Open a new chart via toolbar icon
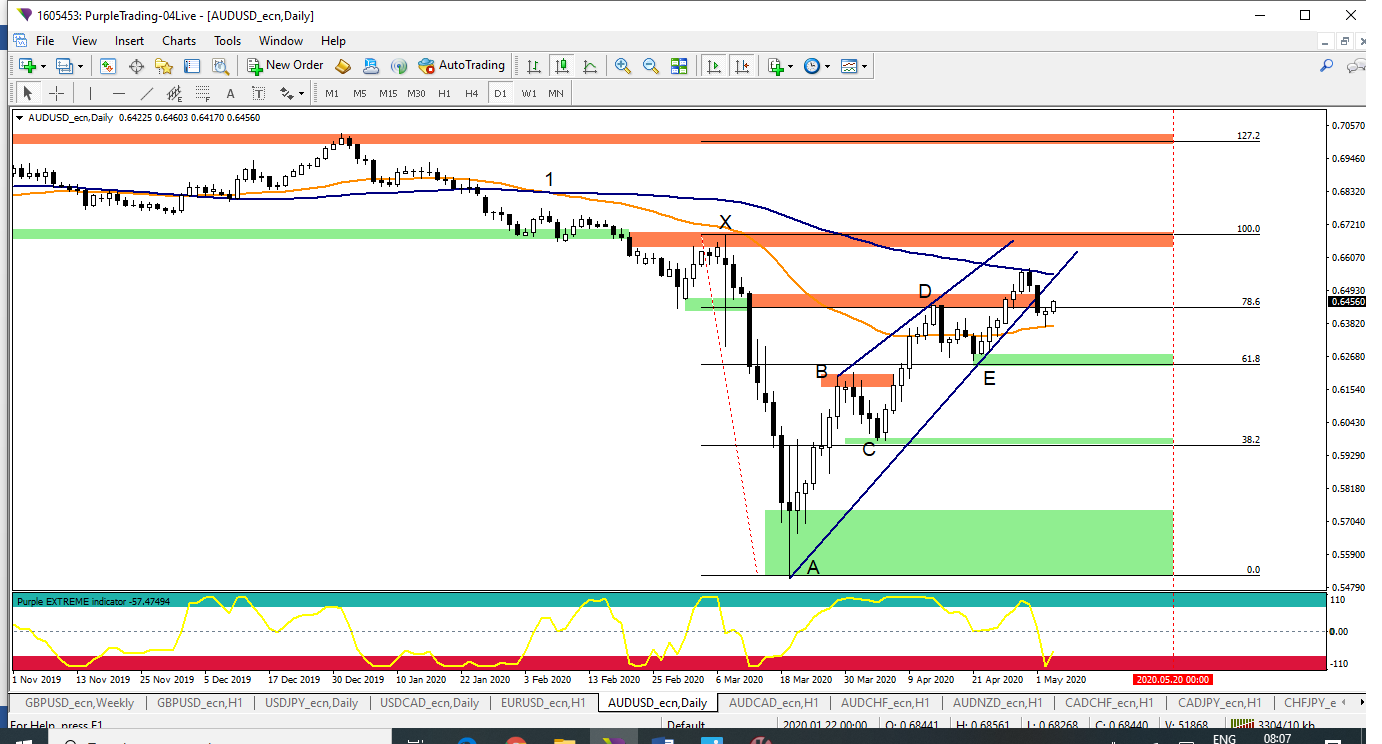Viewport: 1382px width, 744px height. (27, 66)
